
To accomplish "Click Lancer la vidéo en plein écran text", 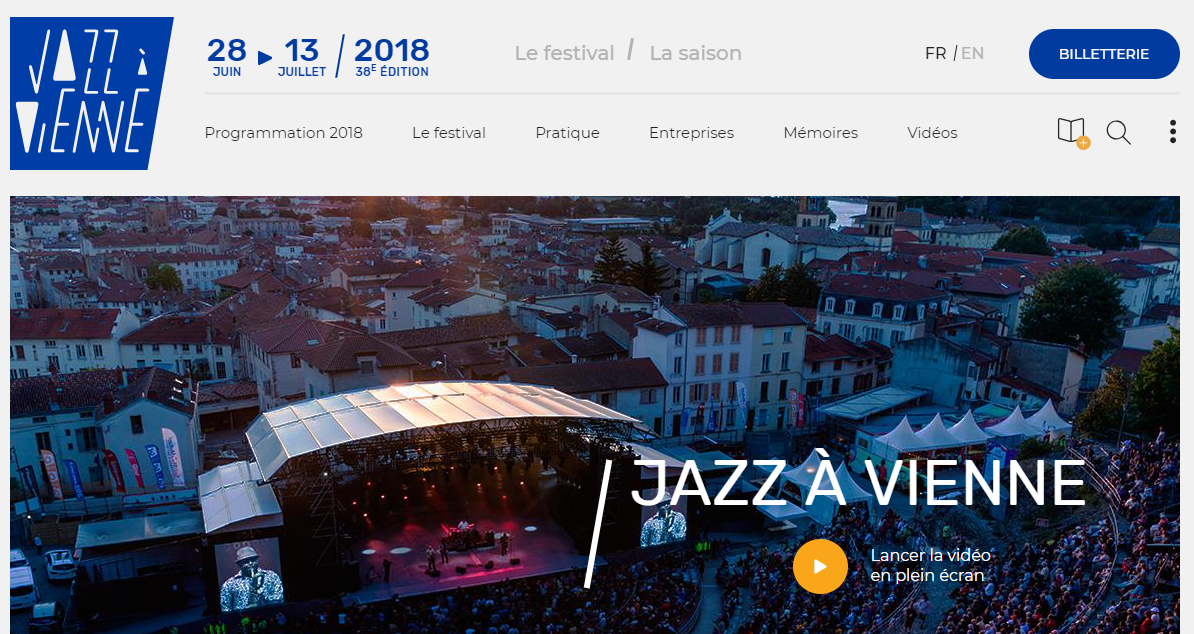I will (x=930, y=566).
